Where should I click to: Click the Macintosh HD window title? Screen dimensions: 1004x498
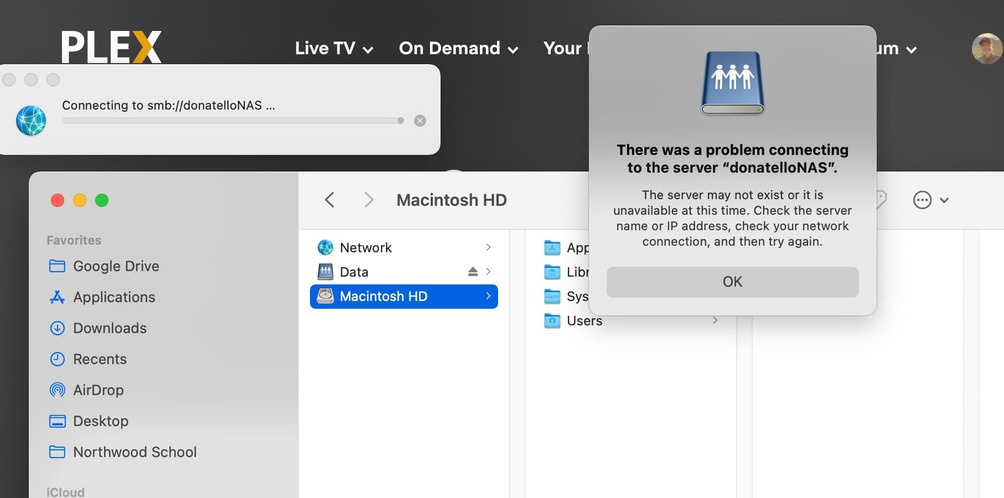(451, 200)
